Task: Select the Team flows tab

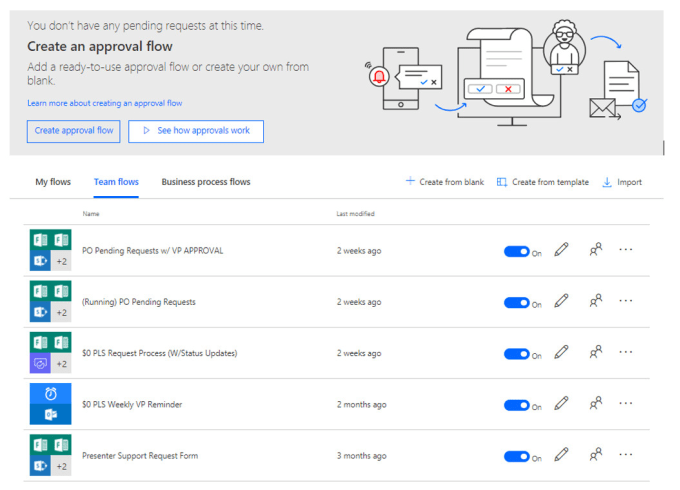Action: [116, 182]
